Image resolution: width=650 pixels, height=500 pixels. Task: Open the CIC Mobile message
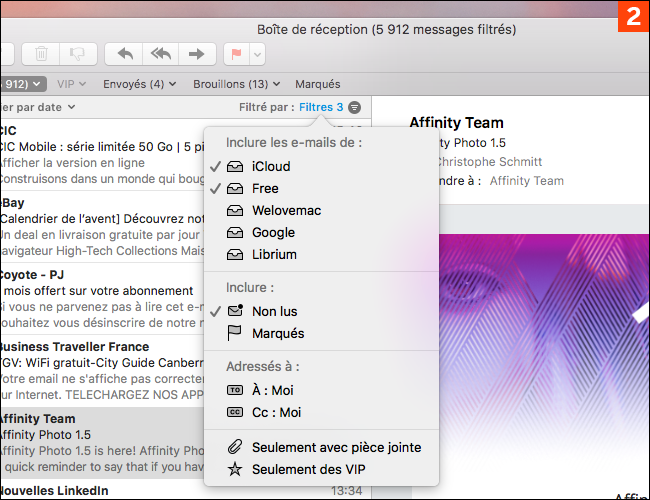(102, 155)
